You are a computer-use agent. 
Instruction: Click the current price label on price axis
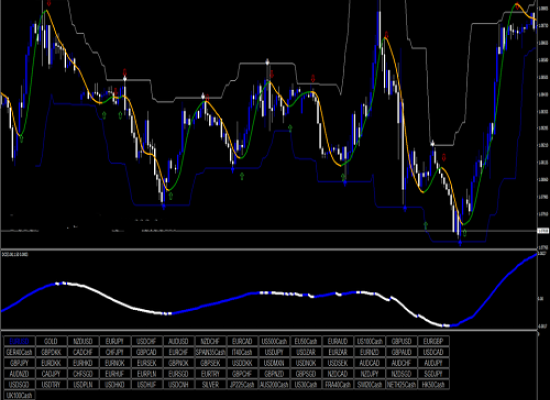pyautogui.click(x=543, y=231)
